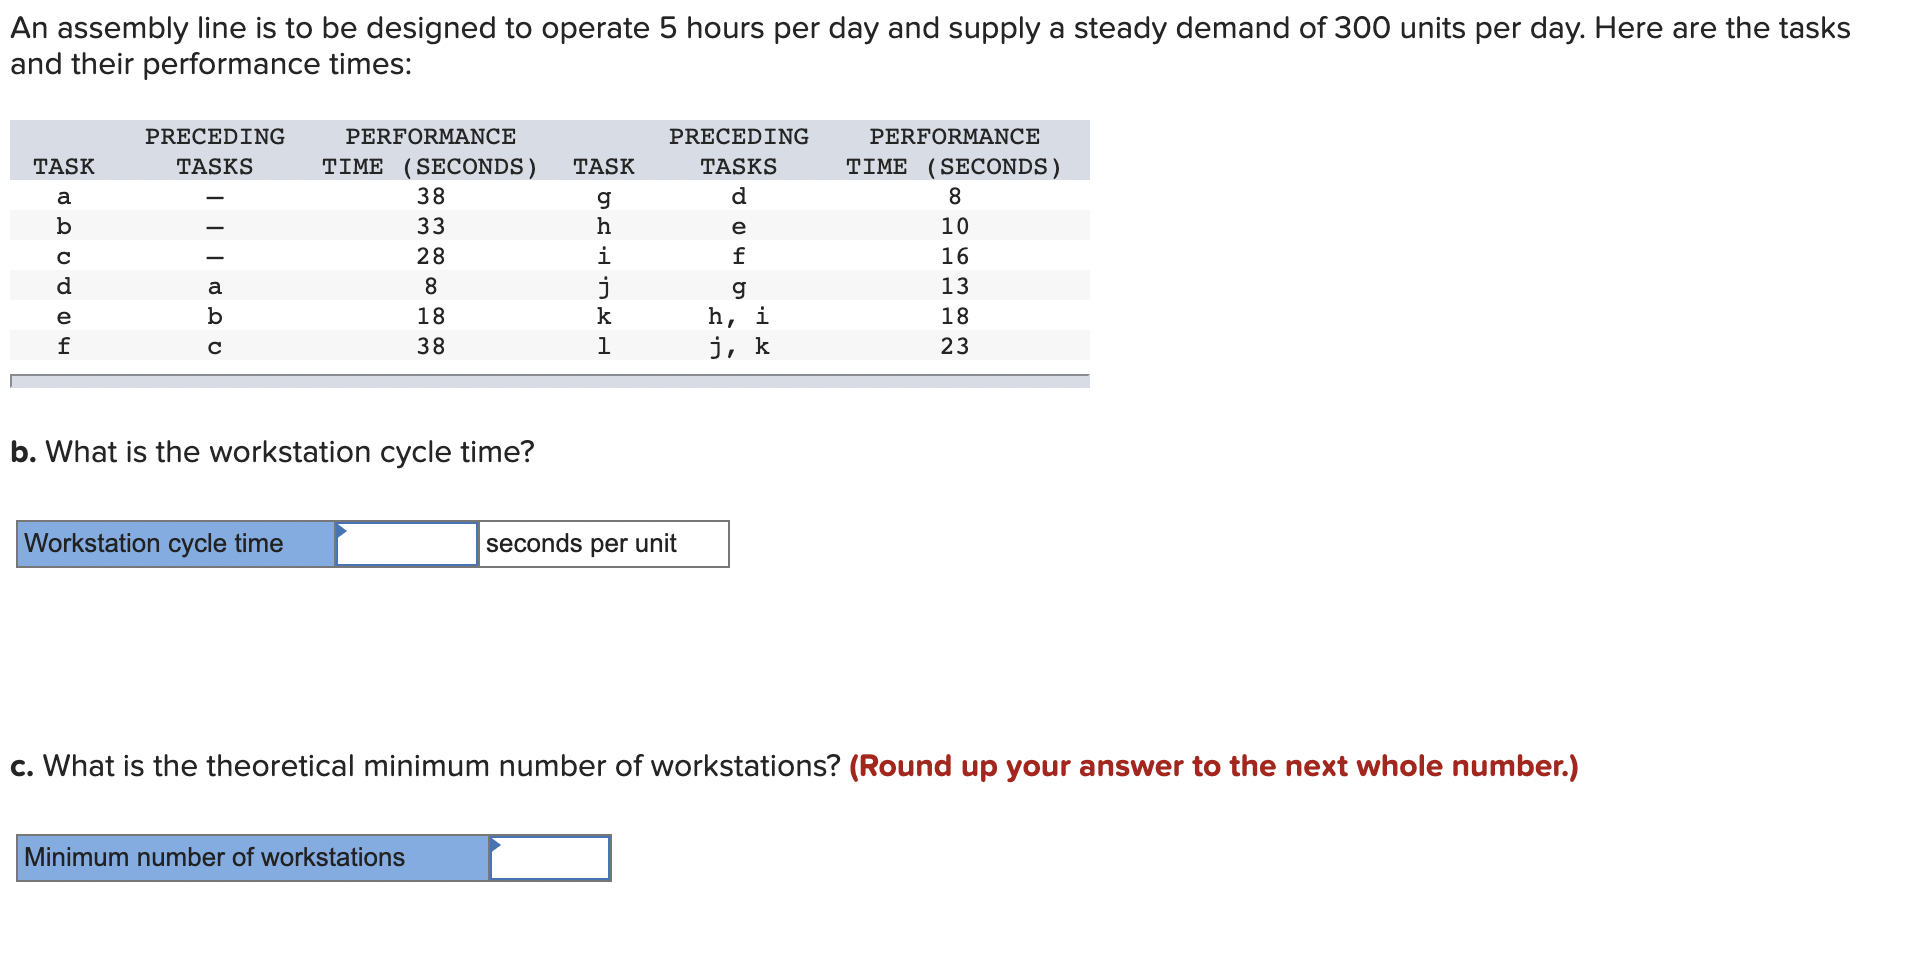The height and width of the screenshot is (966, 1906).
Task: Select the TASK column header
Action: coord(64,167)
